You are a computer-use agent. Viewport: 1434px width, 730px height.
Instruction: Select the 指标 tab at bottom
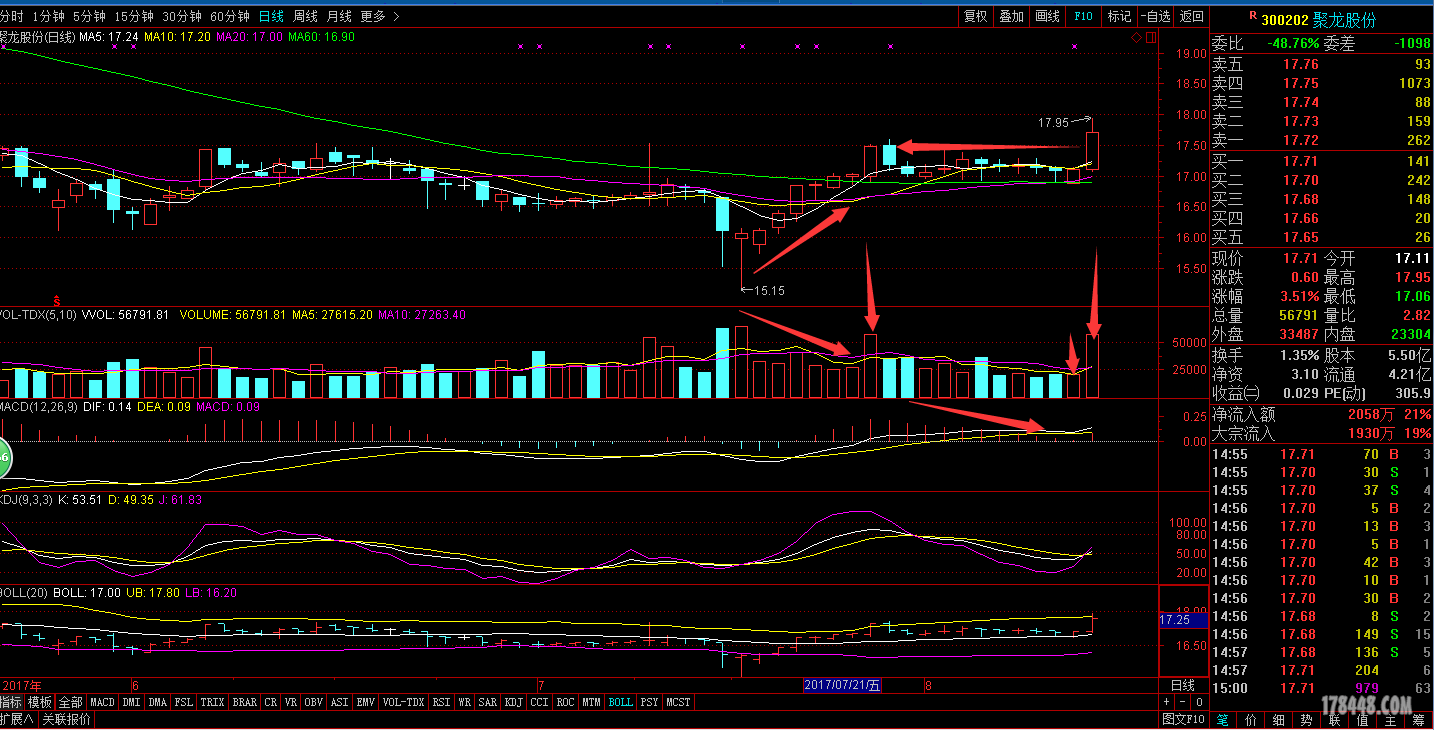(x=11, y=702)
